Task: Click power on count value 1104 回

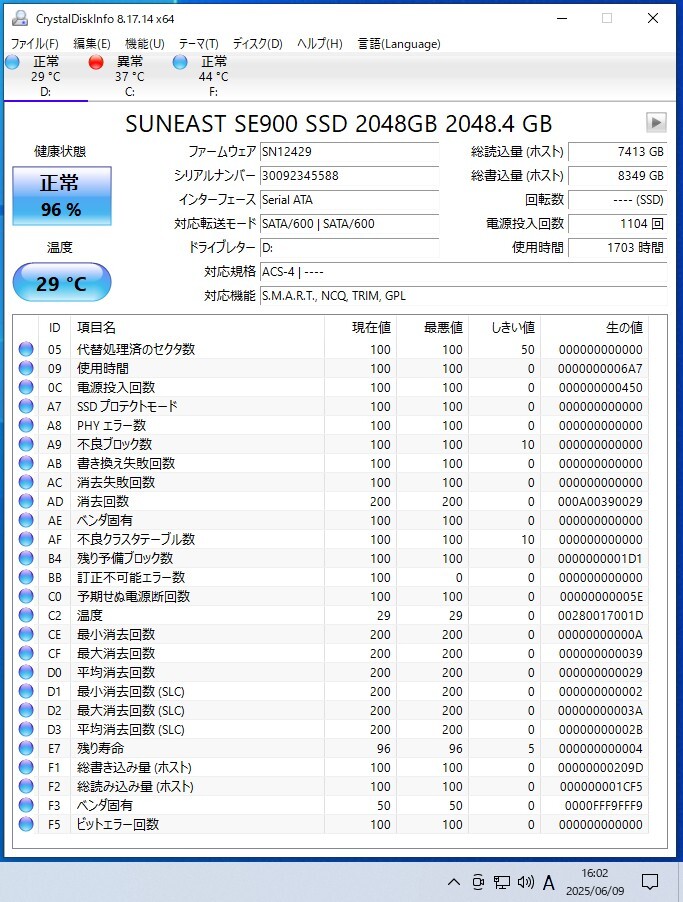Action: 617,224
